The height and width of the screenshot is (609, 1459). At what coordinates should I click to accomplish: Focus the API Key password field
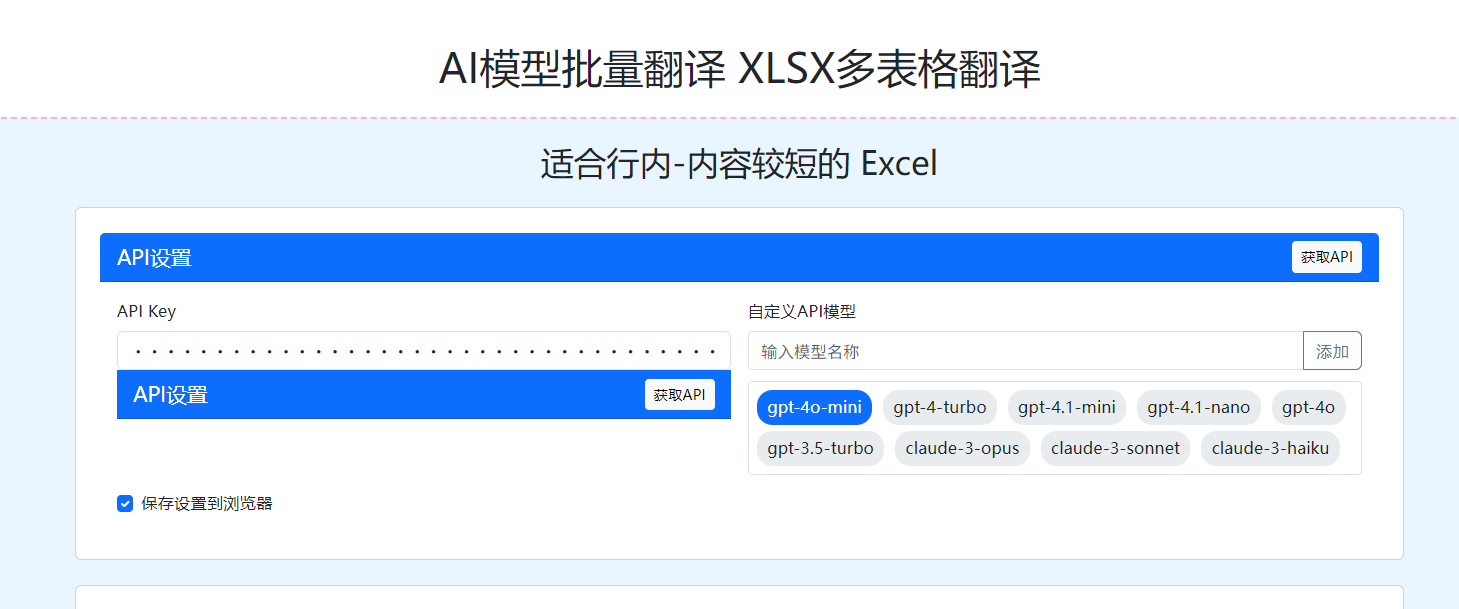point(424,351)
